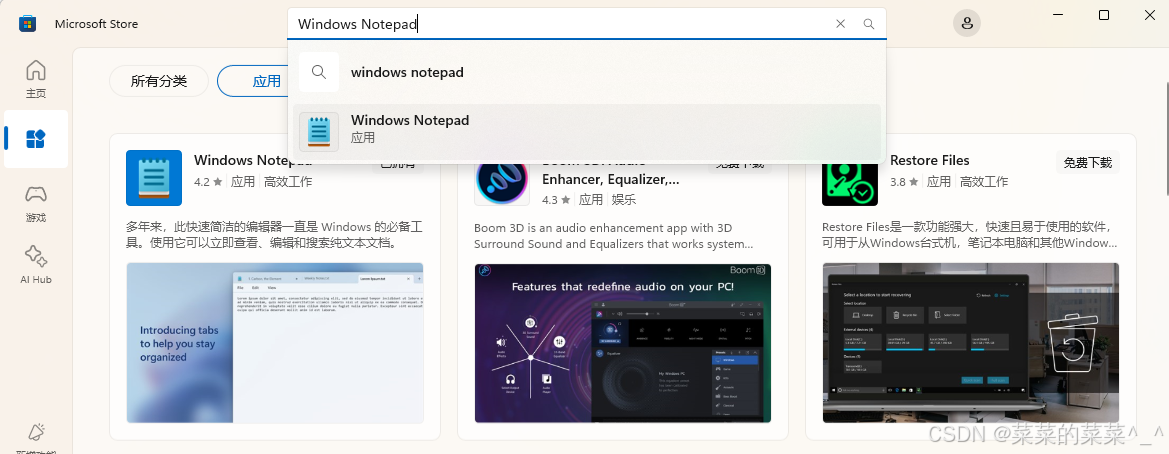This screenshot has width=1169, height=454.
Task: Open the Boom 3D features screenshot
Action: [x=623, y=343]
